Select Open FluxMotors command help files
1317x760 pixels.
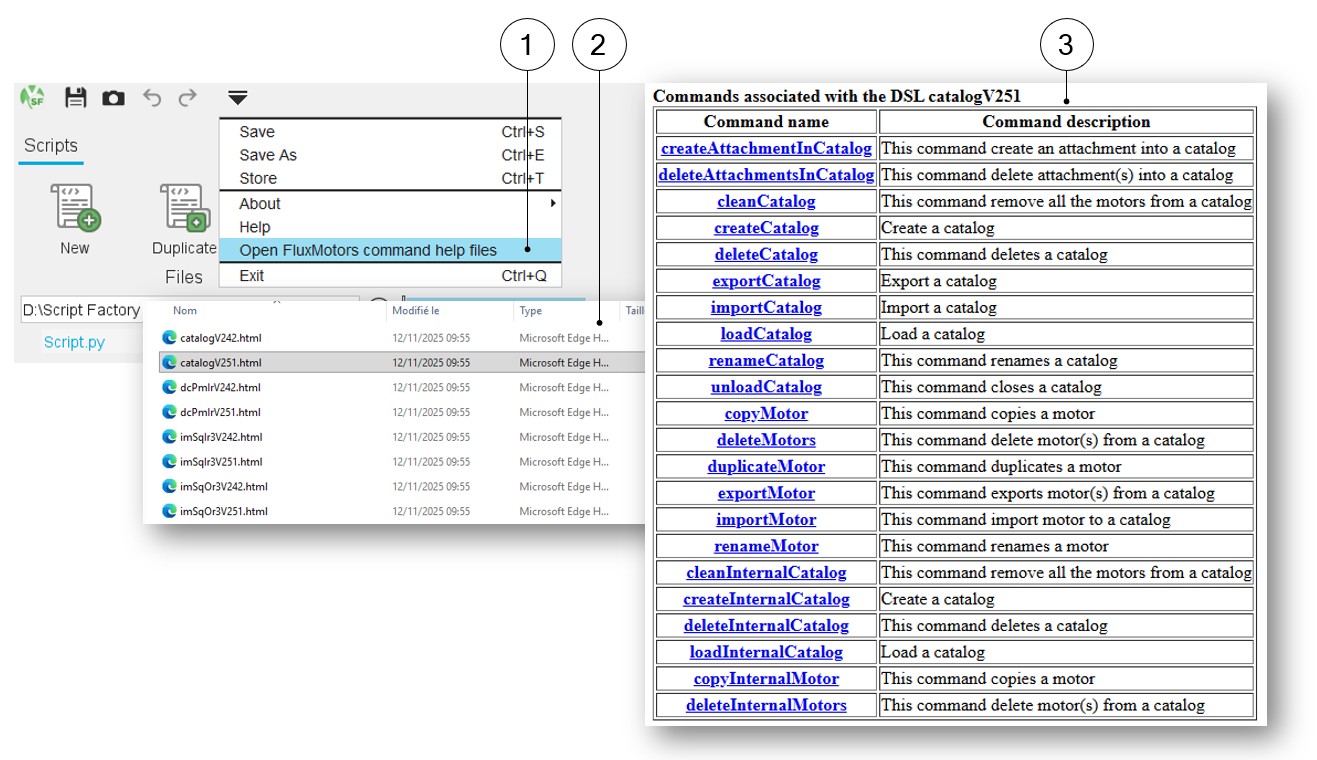click(x=391, y=250)
